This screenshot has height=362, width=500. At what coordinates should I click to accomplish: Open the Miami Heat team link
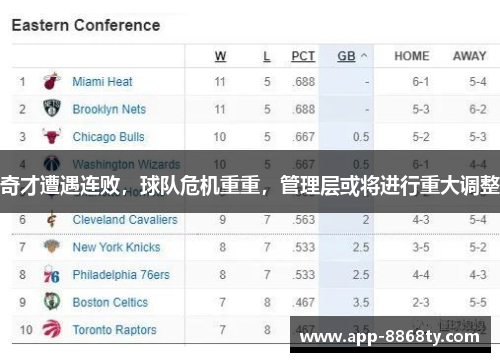point(102,81)
